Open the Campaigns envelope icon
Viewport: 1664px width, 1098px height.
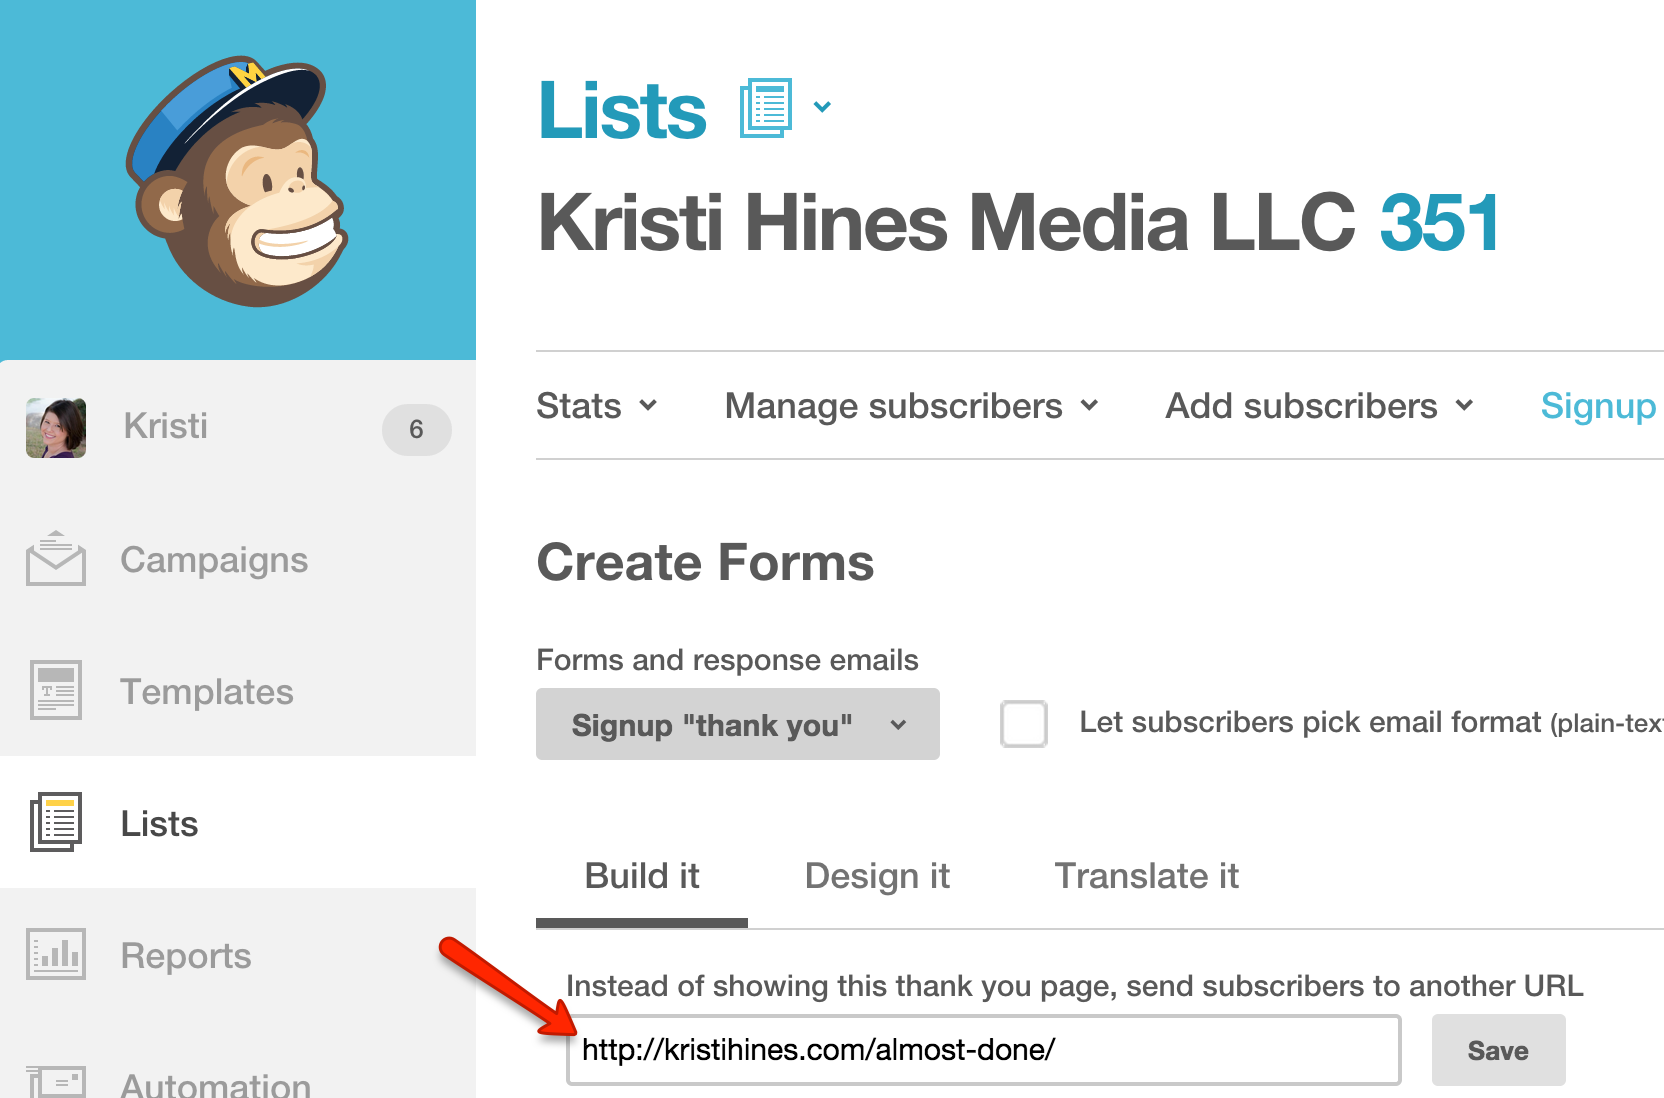pos(56,559)
